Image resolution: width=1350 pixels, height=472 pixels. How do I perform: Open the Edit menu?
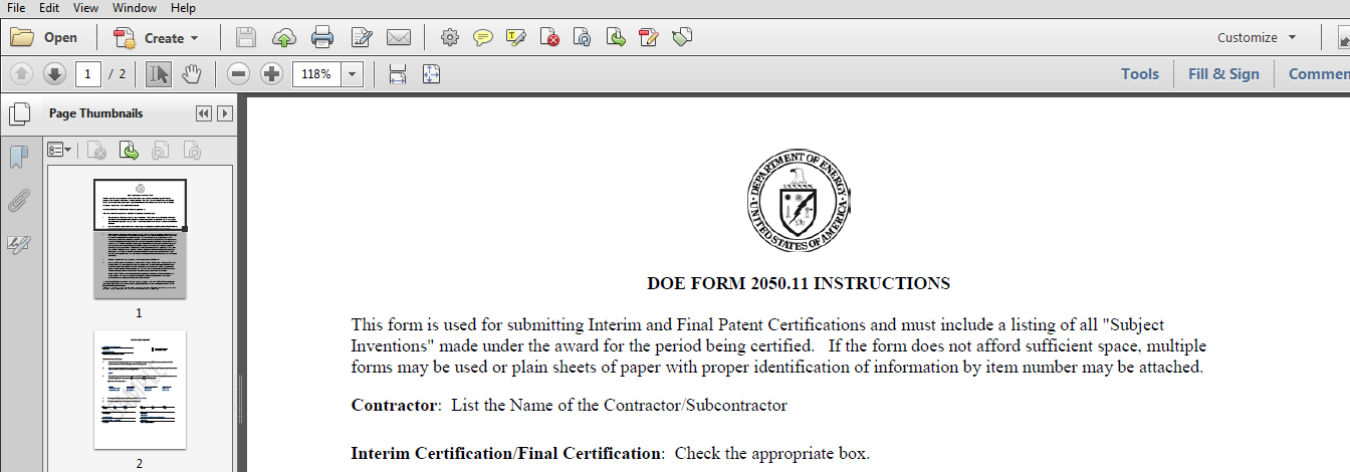coord(49,8)
